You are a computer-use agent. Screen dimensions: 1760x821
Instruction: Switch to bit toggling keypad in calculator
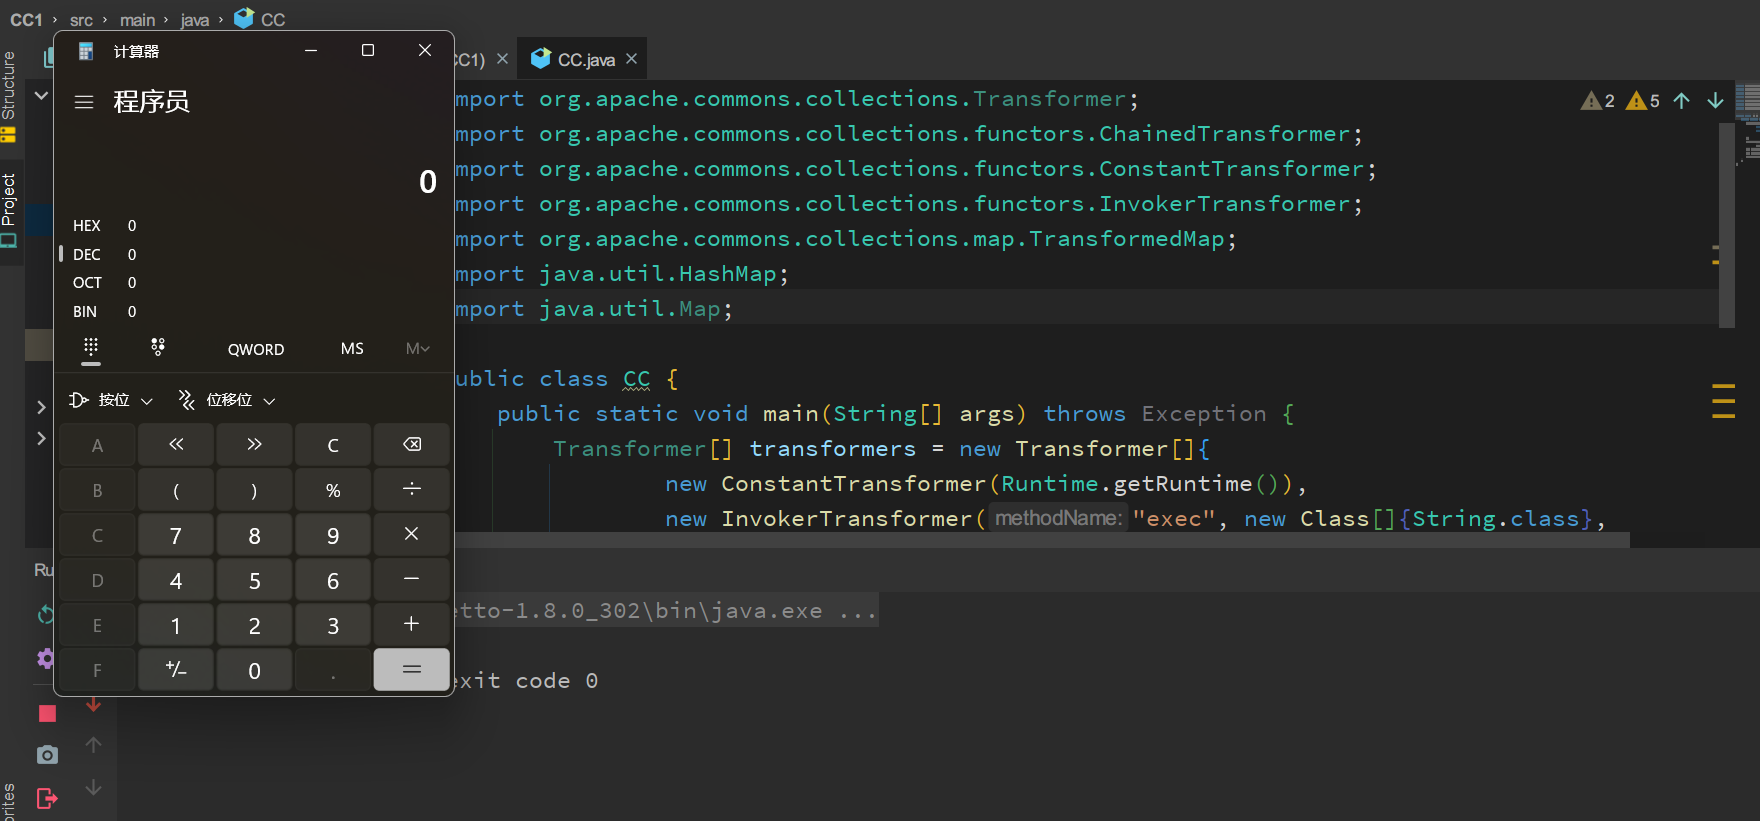(x=158, y=348)
